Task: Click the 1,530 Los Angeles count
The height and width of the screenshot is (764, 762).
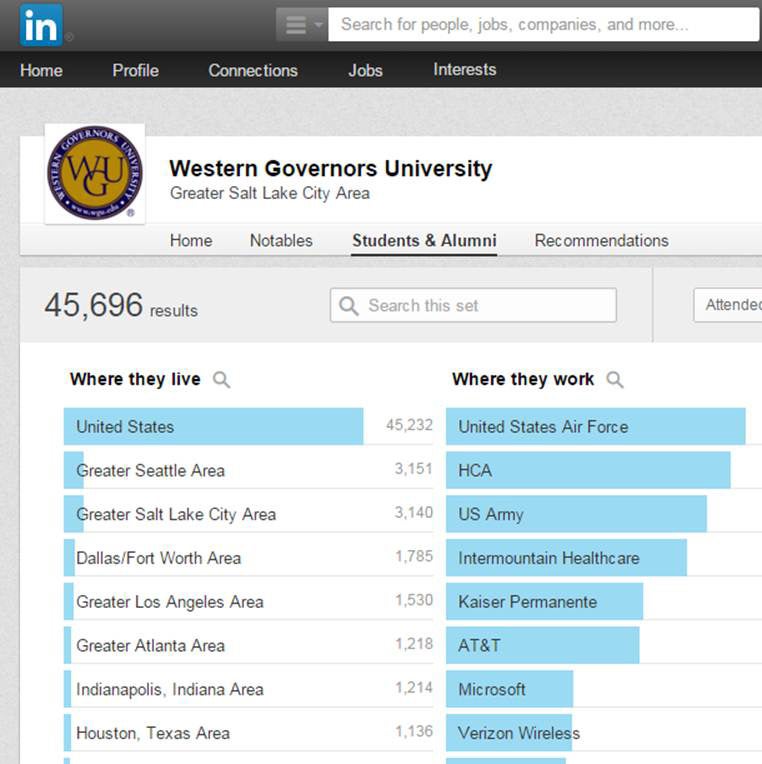Action: coord(414,600)
